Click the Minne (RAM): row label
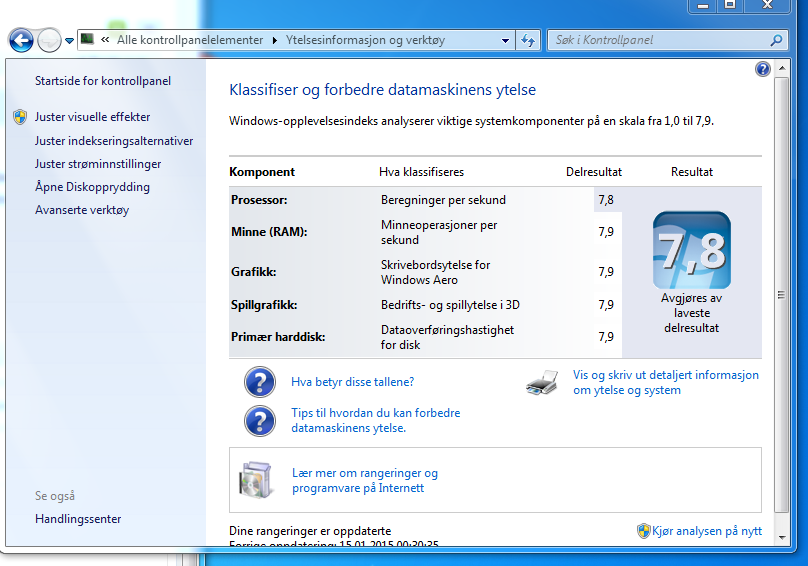This screenshot has height=566, width=808. 269,232
